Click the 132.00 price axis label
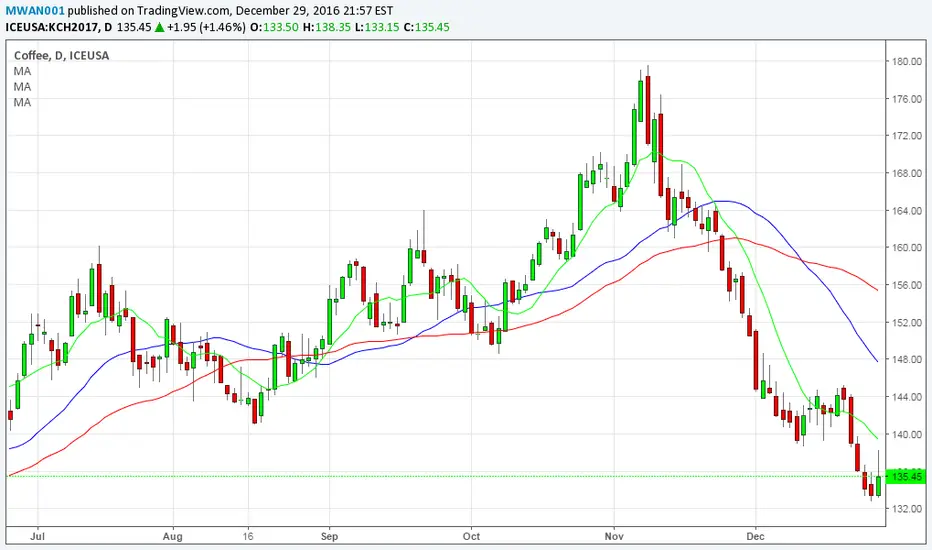932x550 pixels. 907,508
